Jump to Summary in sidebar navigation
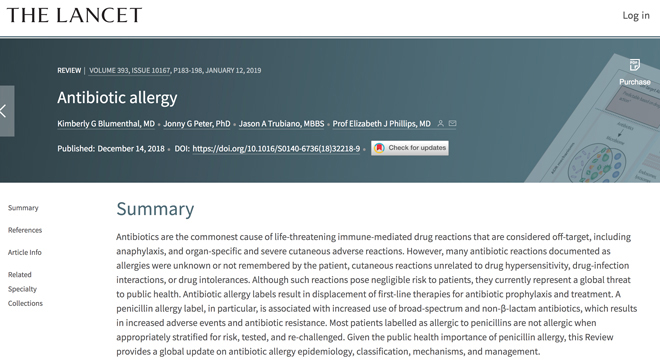This screenshot has height=363, width=660. (x=23, y=208)
